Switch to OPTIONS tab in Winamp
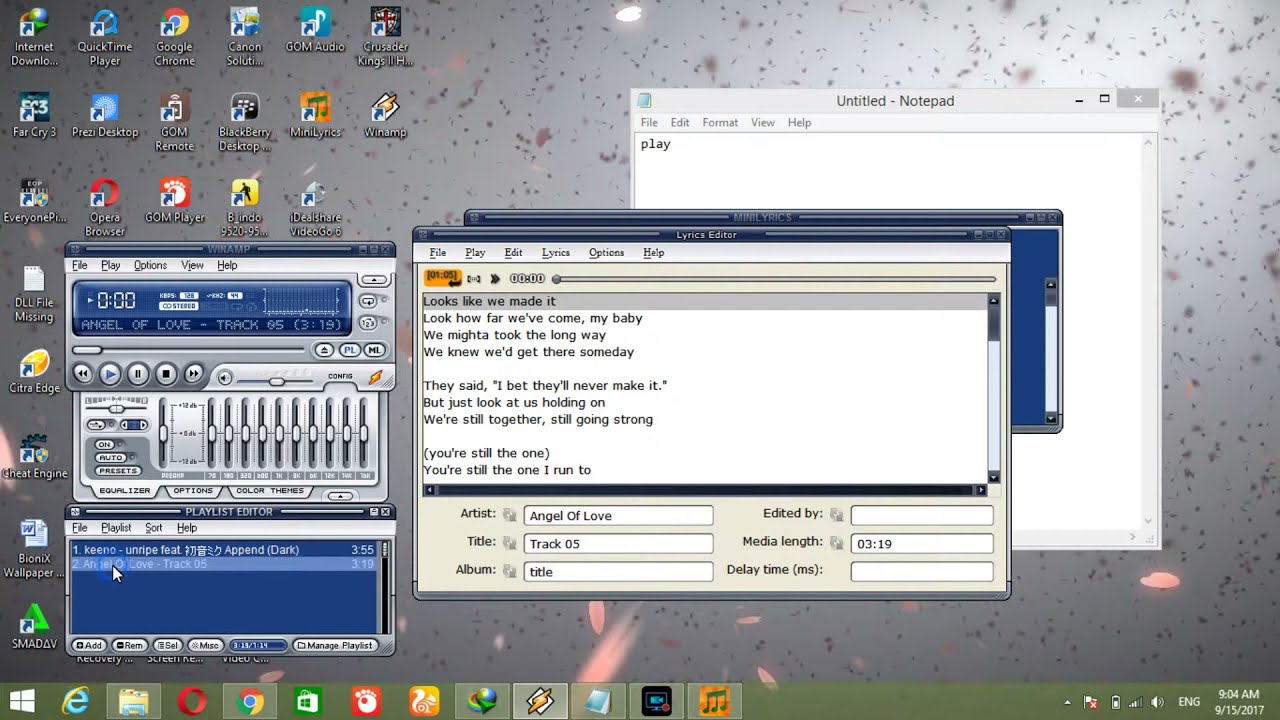 [x=193, y=490]
